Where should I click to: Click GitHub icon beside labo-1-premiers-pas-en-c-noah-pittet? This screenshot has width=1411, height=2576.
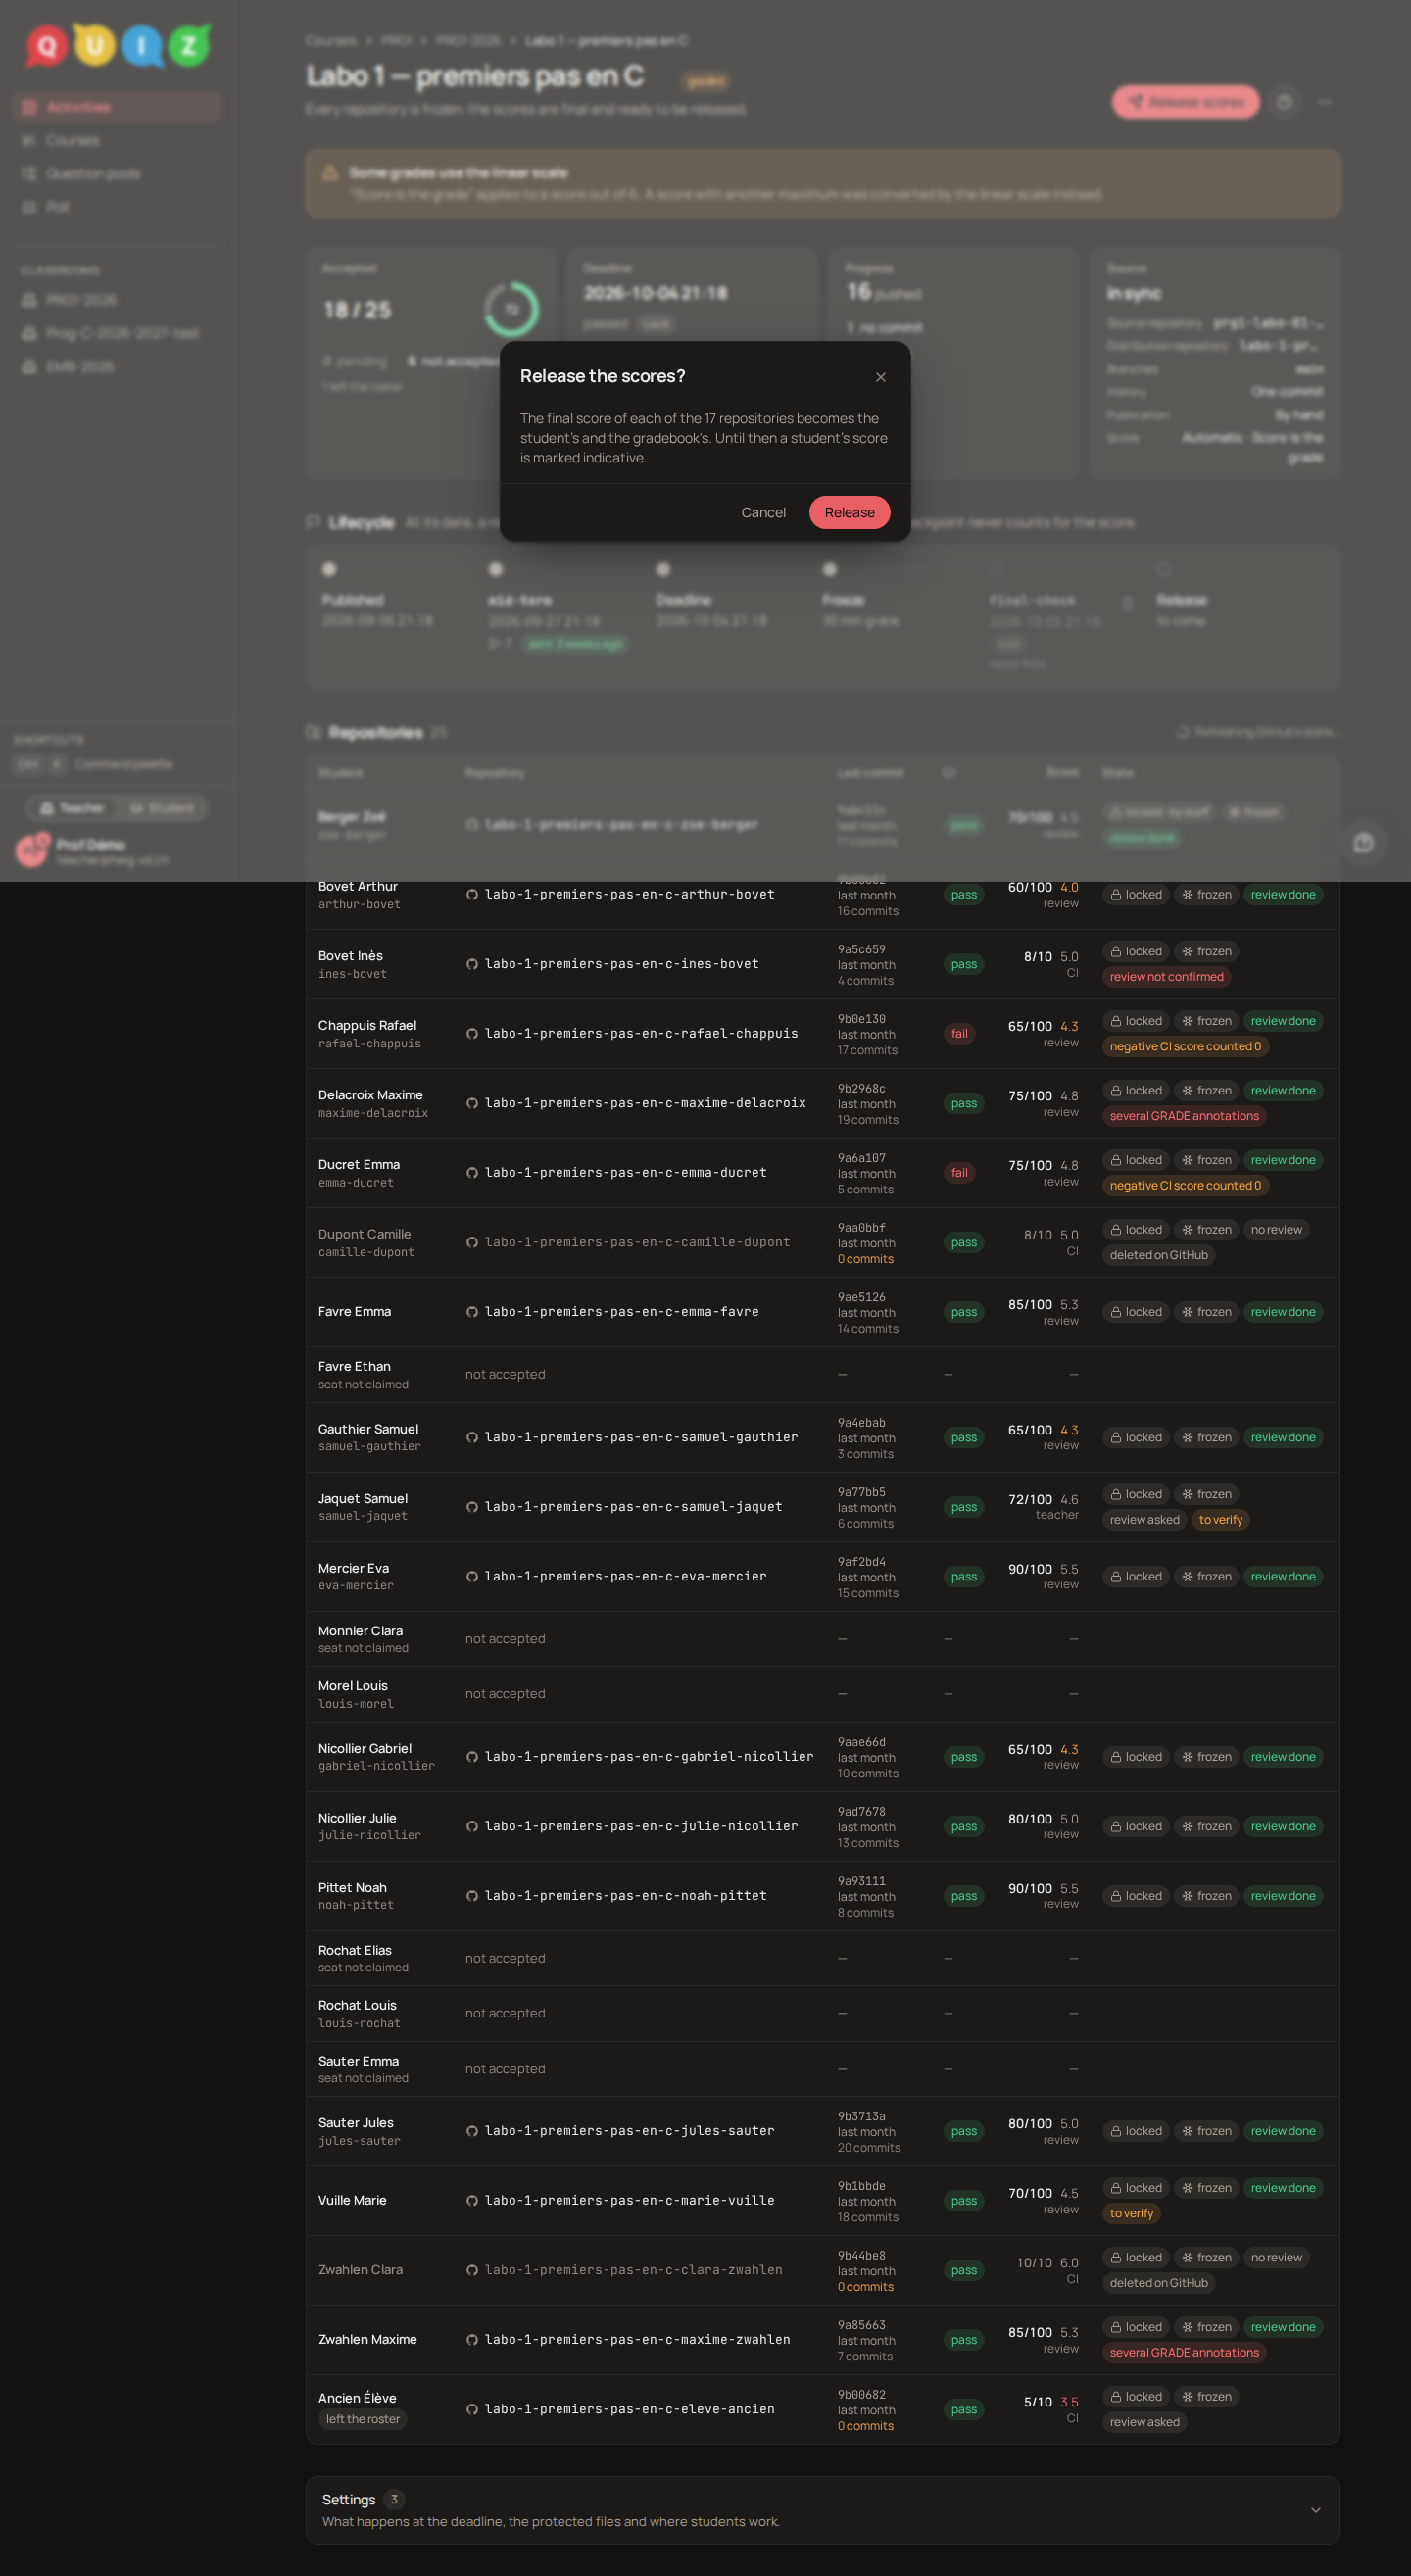coord(472,1896)
